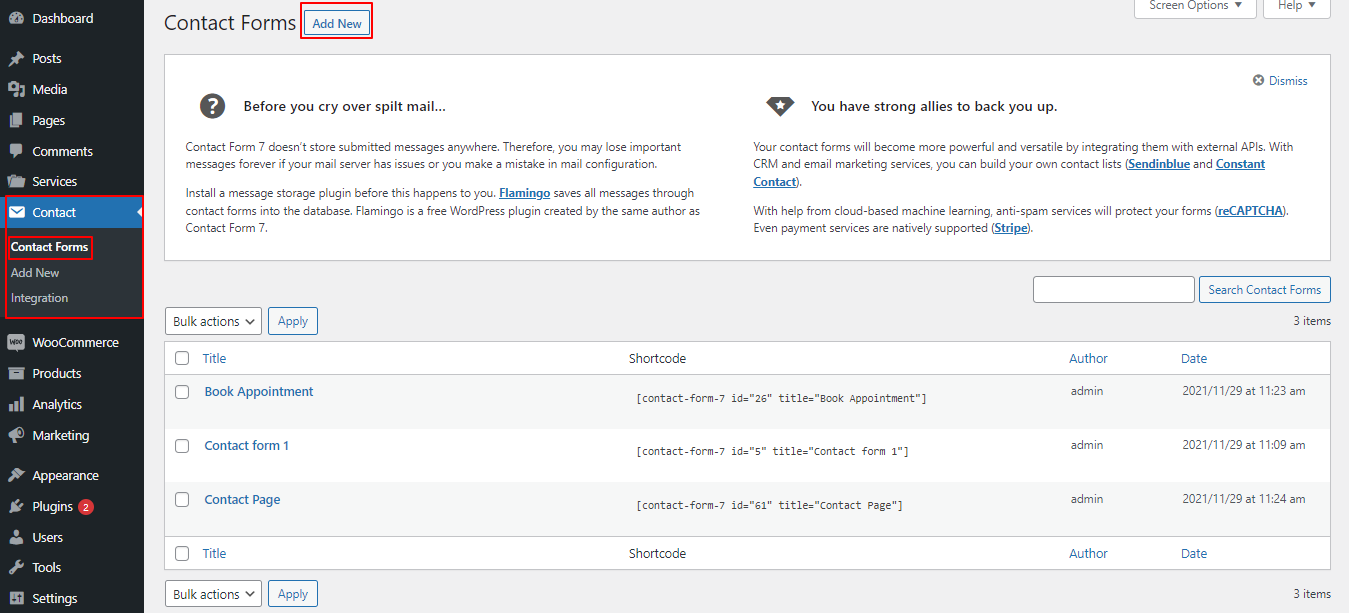The image size is (1349, 613).
Task: Click the Posts pushpin icon
Action: tap(16, 59)
